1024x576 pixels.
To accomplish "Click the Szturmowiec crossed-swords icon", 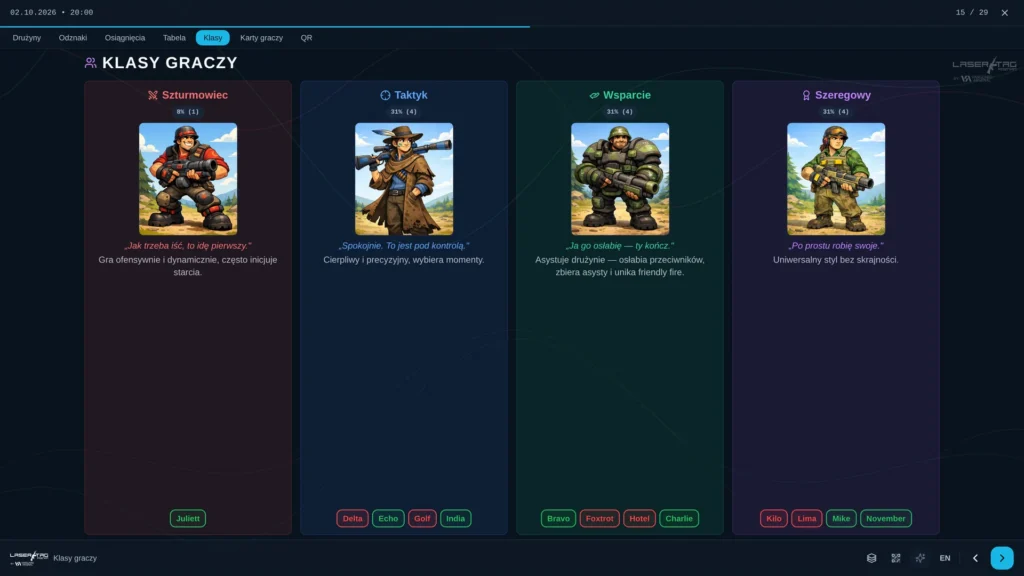I will [153, 95].
